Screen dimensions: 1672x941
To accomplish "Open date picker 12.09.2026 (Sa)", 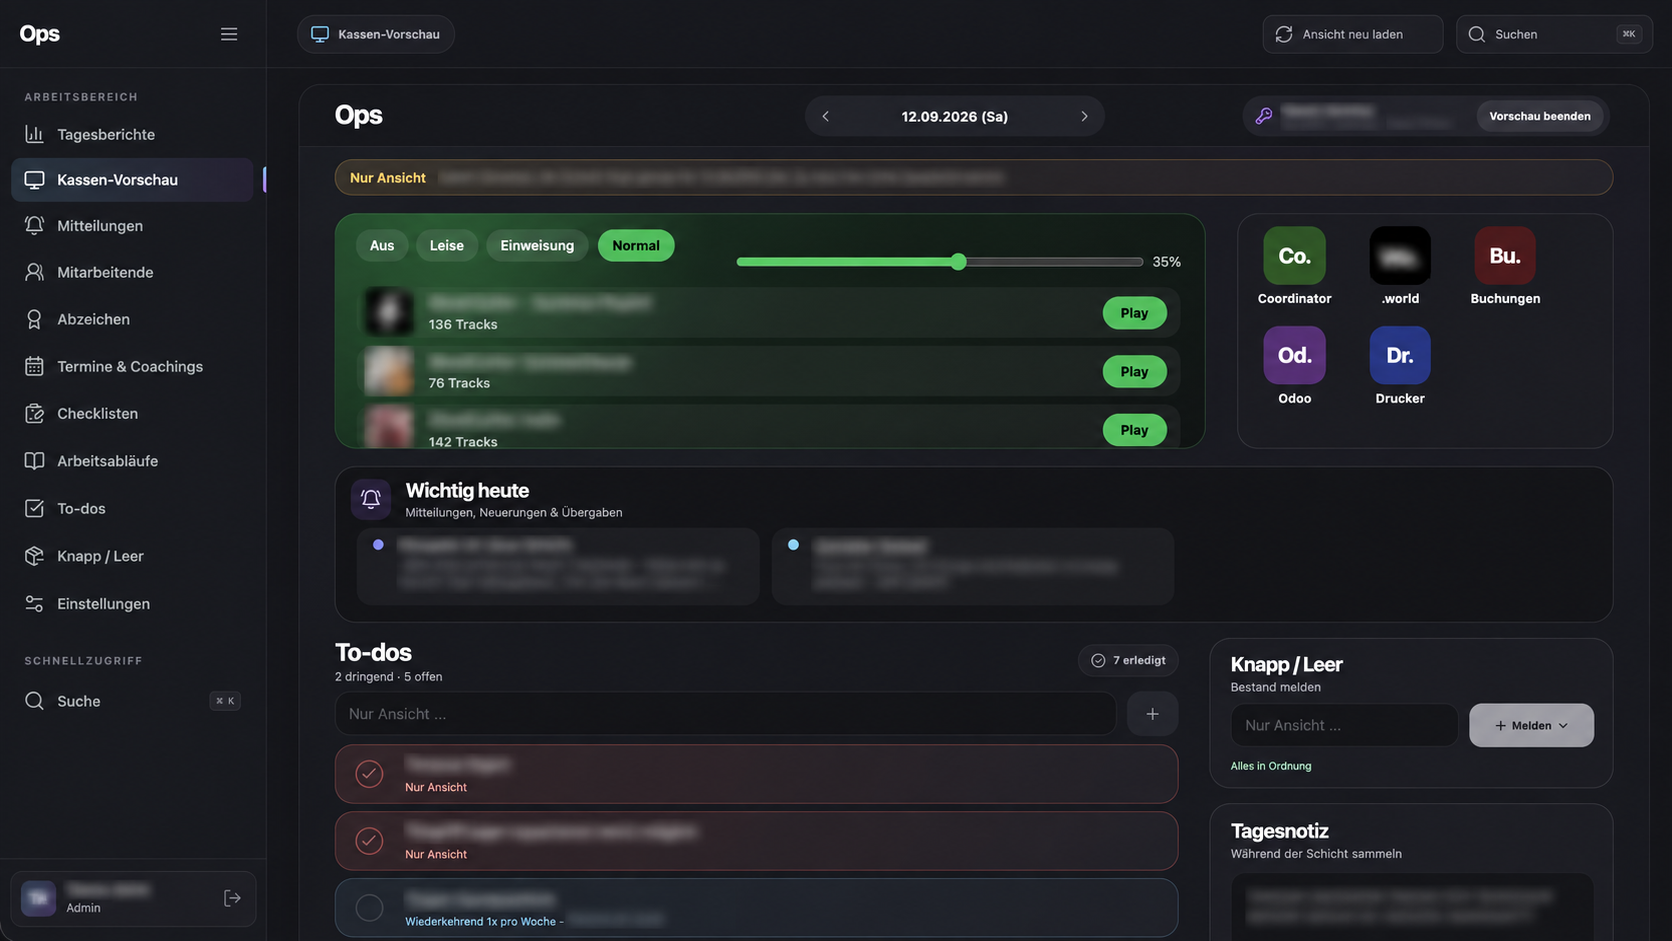I will [954, 116].
